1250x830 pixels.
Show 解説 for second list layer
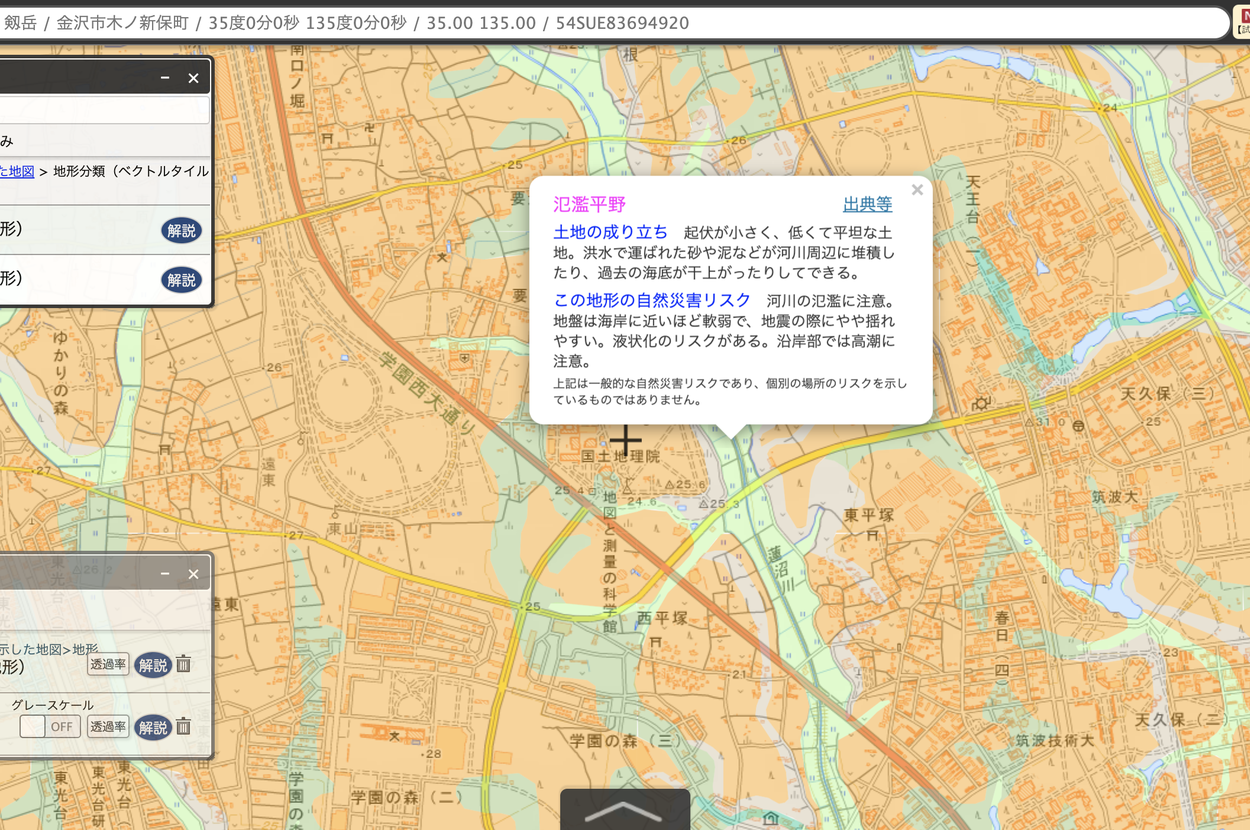click(x=181, y=280)
